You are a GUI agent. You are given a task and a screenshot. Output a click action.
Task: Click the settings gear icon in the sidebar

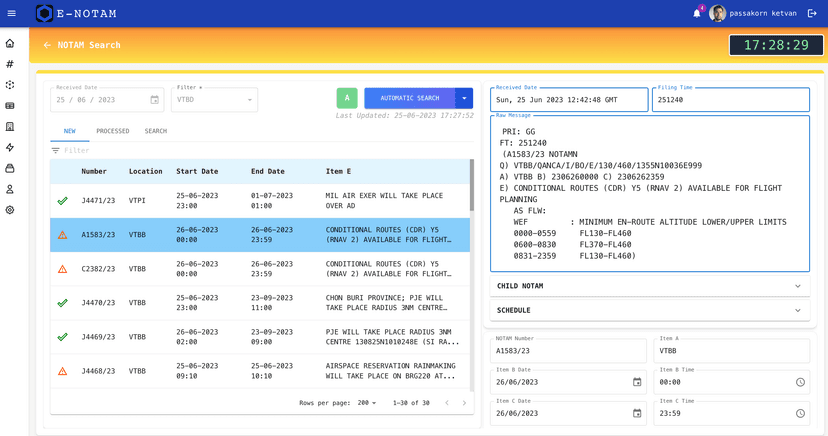pyautogui.click(x=10, y=210)
